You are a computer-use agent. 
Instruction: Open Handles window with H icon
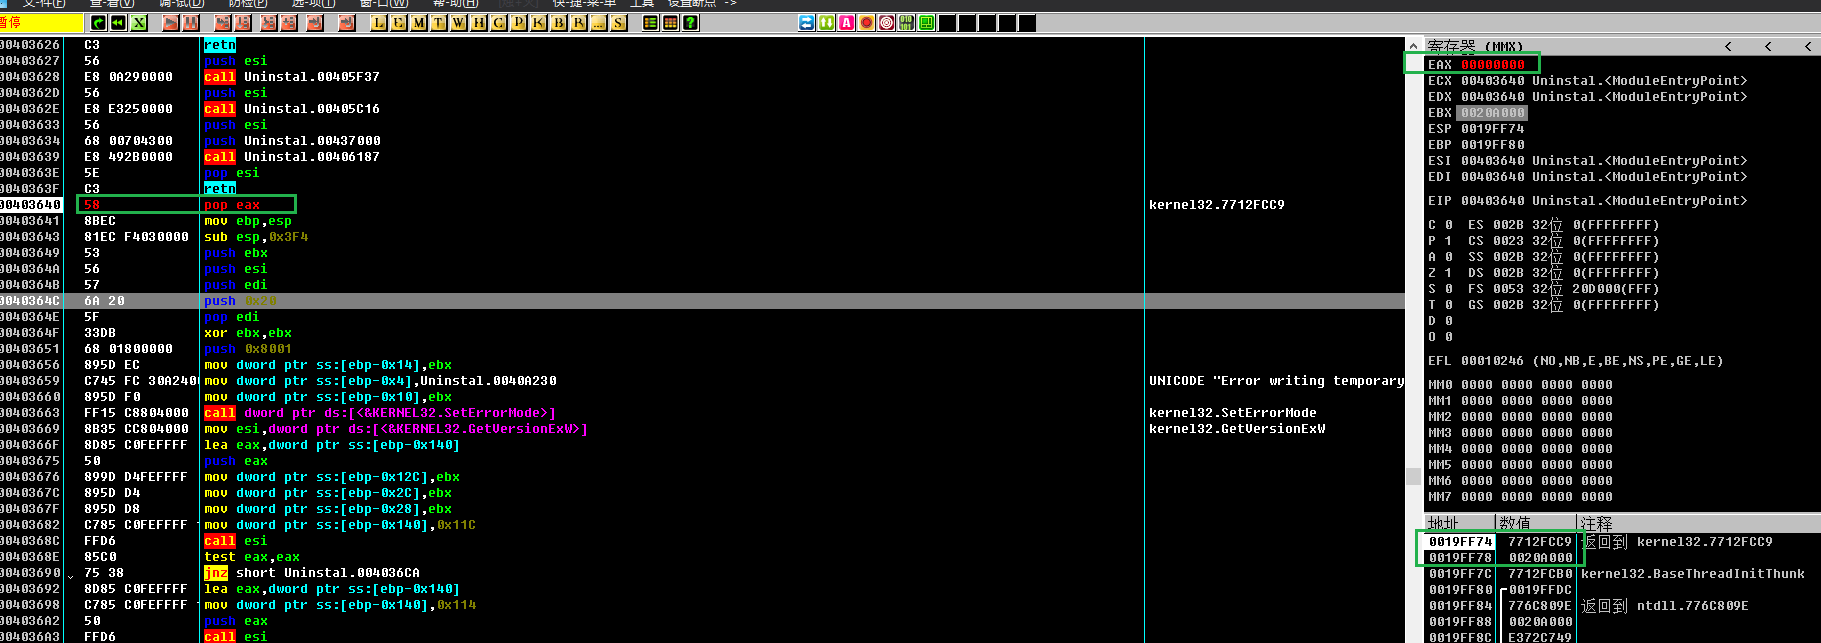478,23
